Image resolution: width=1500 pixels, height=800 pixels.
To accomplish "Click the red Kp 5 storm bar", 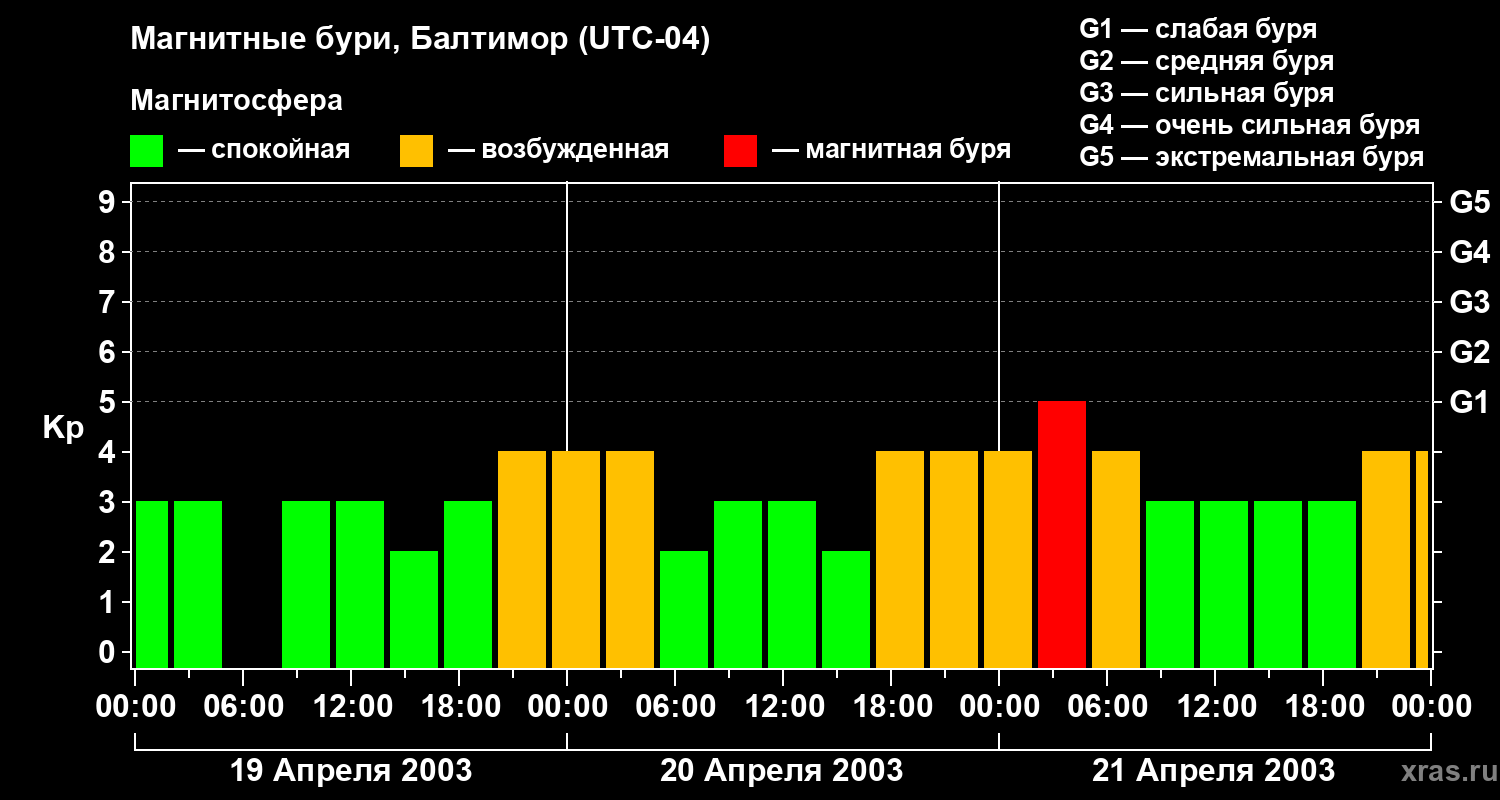I will click(1062, 534).
